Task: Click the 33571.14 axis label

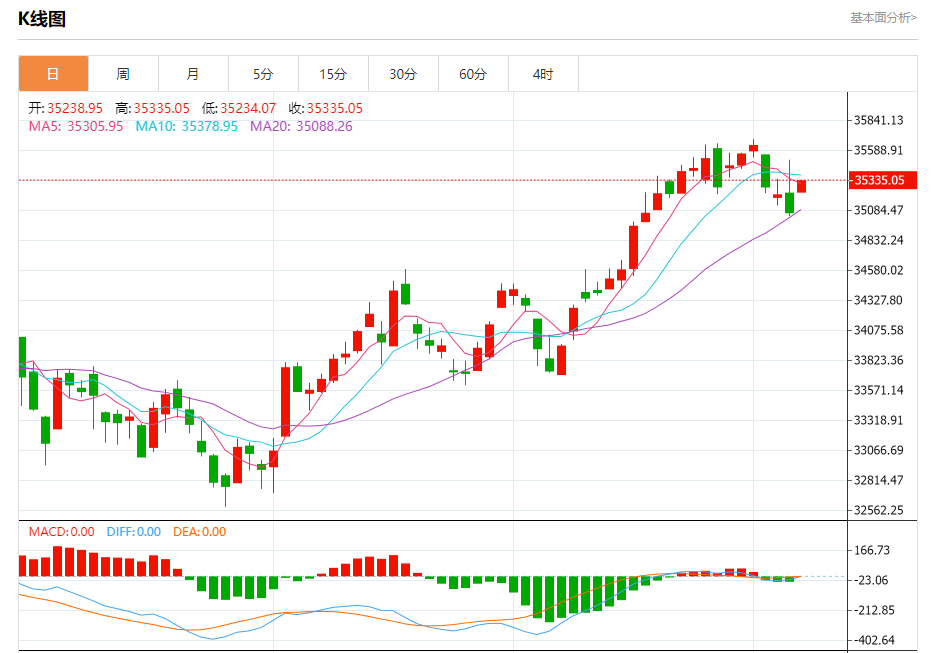Action: tap(878, 390)
